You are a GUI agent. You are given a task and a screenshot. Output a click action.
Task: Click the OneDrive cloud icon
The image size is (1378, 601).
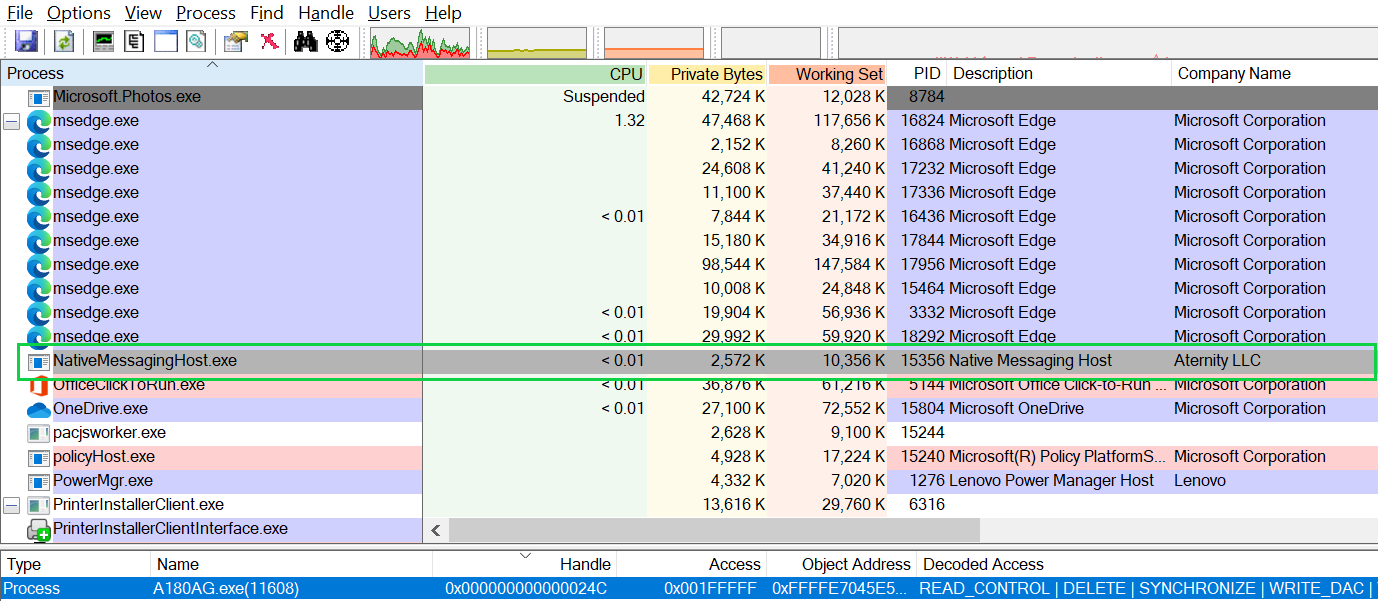pyautogui.click(x=39, y=409)
